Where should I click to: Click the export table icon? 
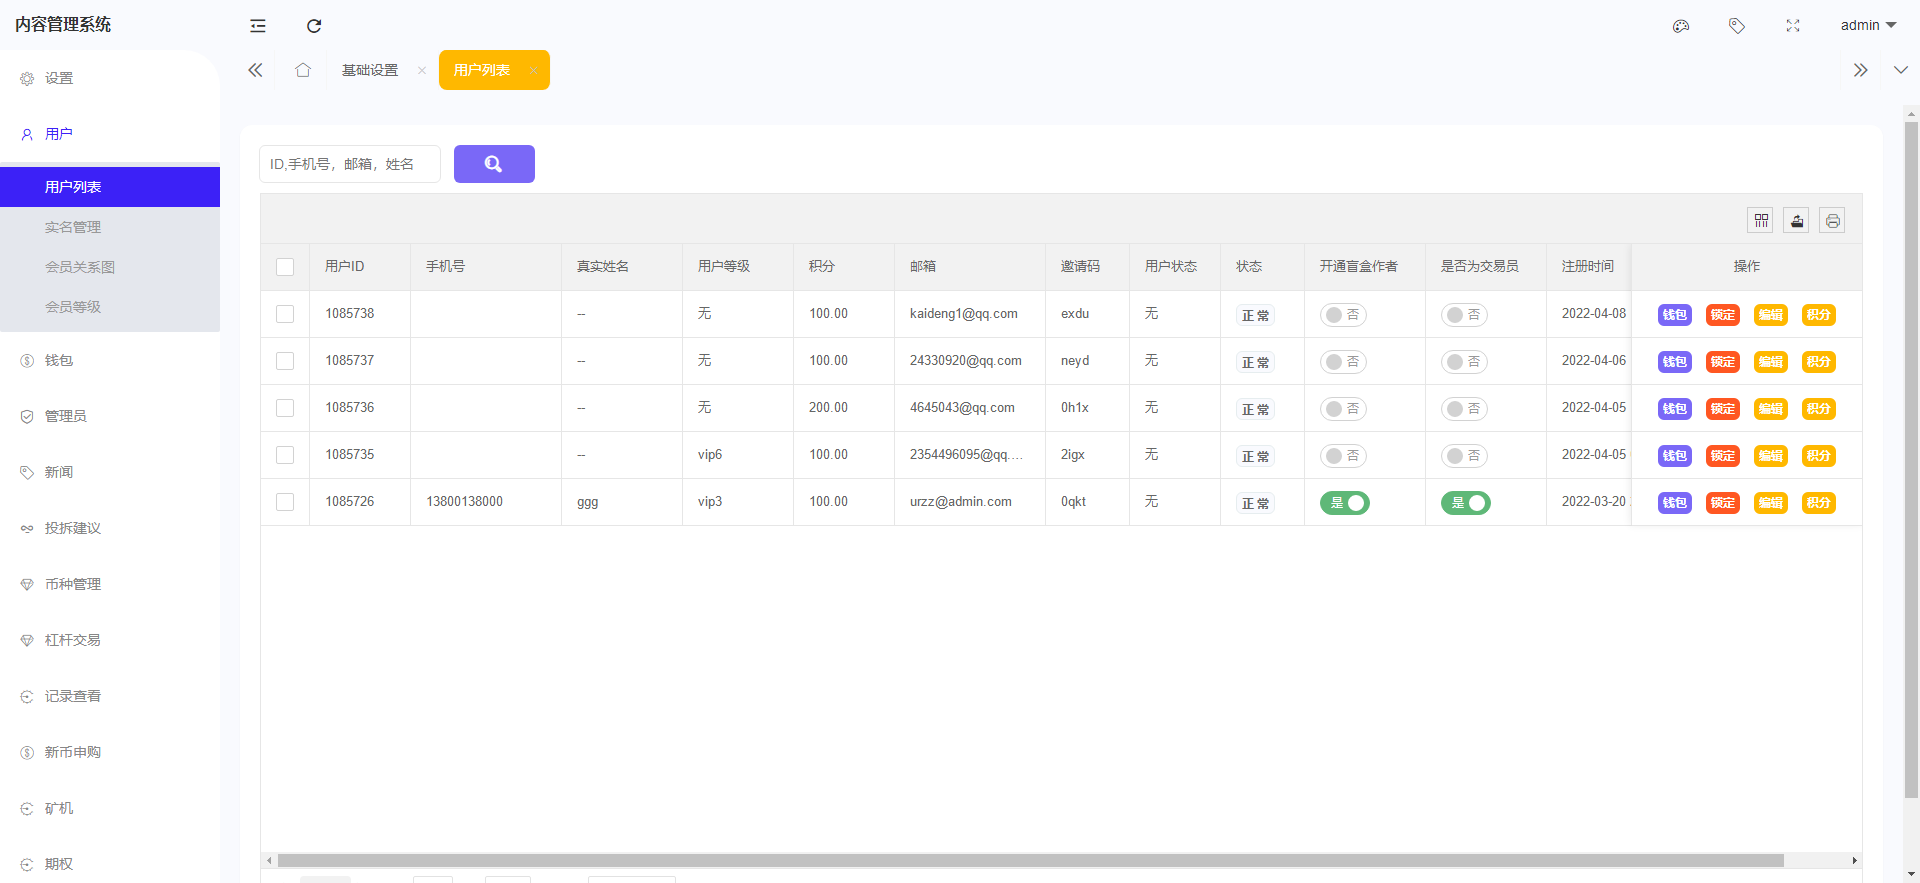point(1797,220)
